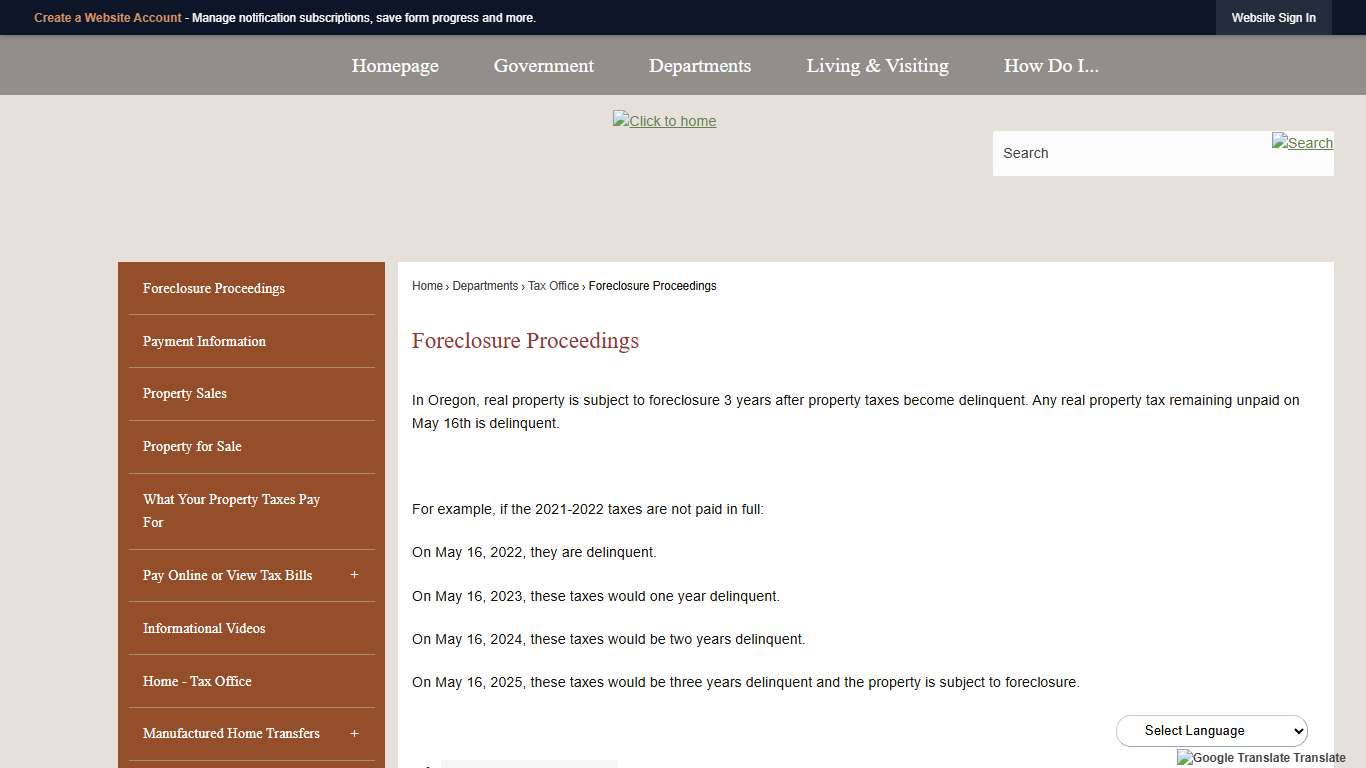The width and height of the screenshot is (1366, 768).
Task: Go to Tax Office via breadcrumb
Action: tap(553, 286)
